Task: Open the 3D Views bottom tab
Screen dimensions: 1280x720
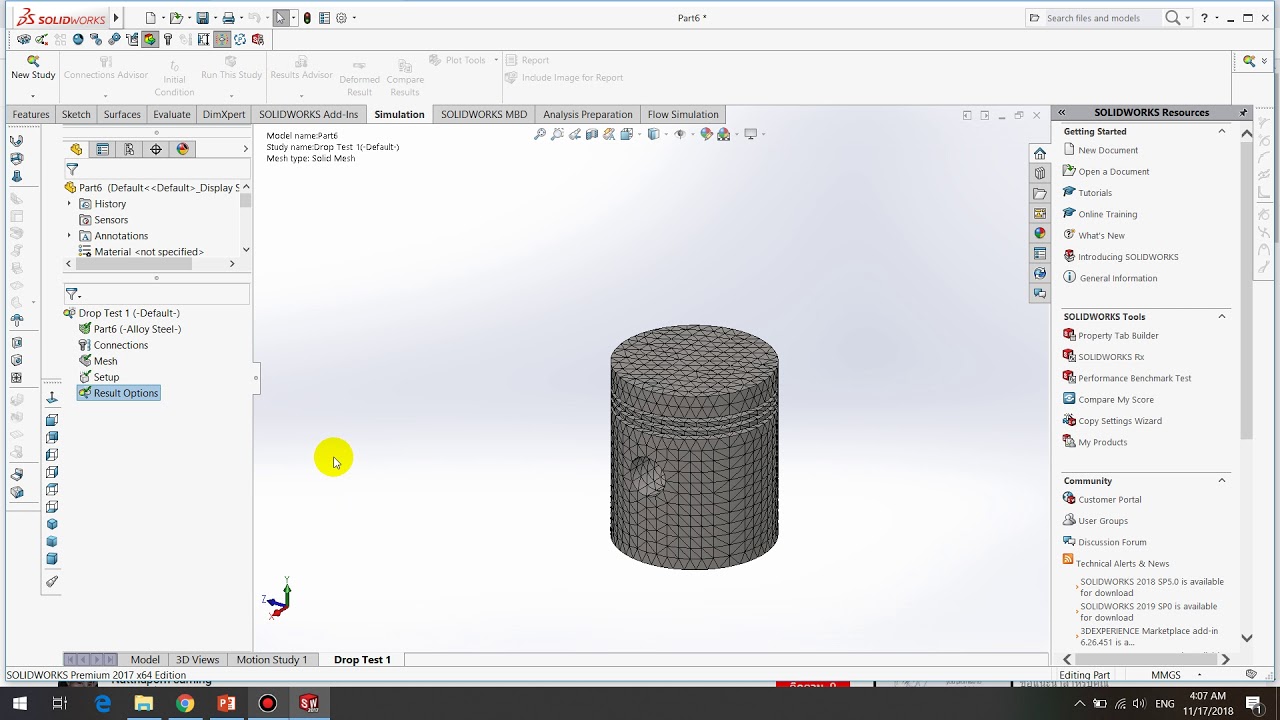Action: pos(198,660)
